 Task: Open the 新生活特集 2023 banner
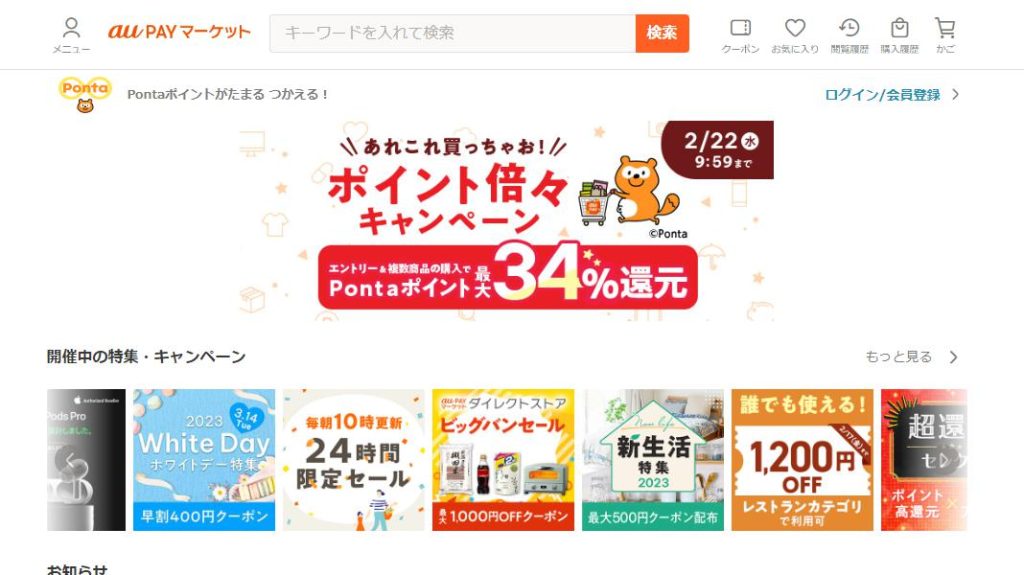[652, 460]
